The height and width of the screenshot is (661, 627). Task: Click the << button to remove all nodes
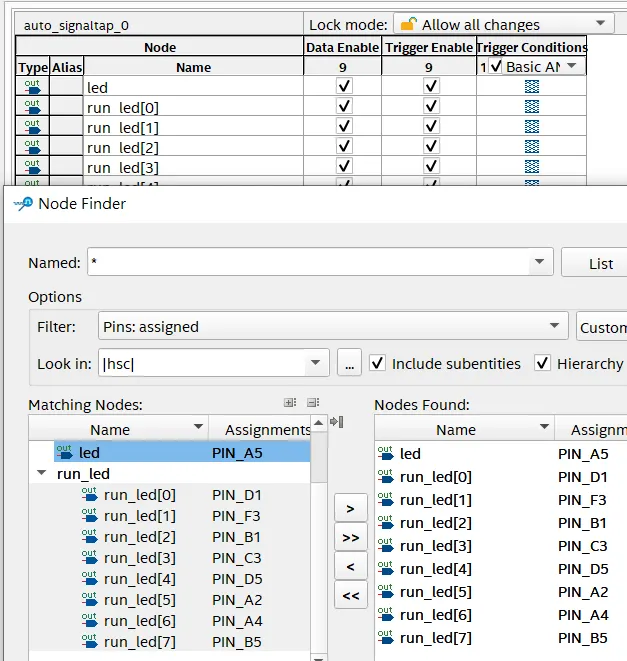350,595
